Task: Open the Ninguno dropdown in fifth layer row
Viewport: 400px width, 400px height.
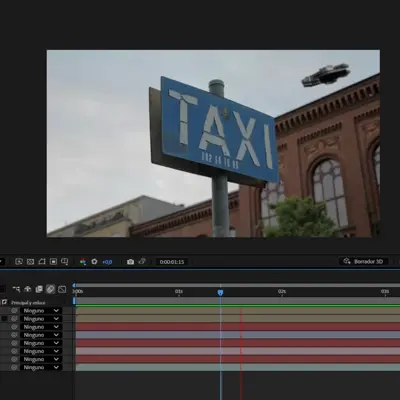Action: (41, 343)
